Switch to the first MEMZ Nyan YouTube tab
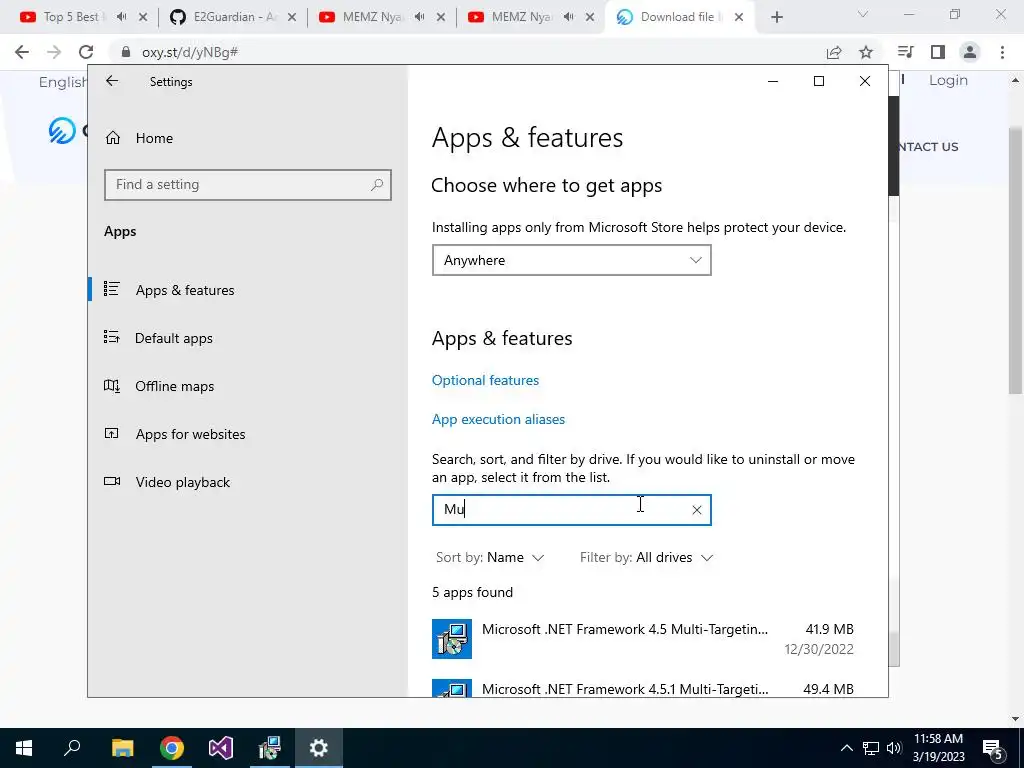This screenshot has height=768, width=1024. point(372,17)
